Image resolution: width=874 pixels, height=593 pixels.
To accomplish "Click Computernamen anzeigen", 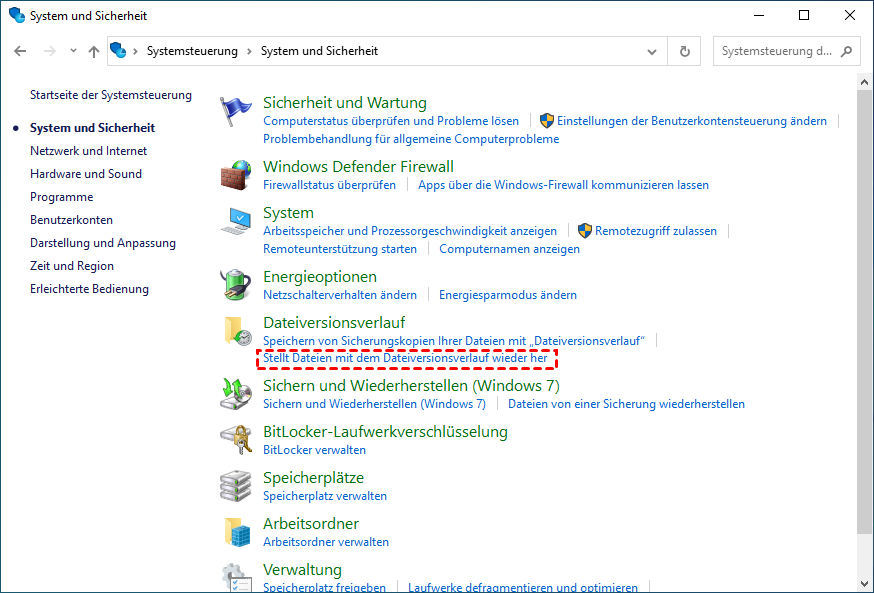I will (x=509, y=249).
